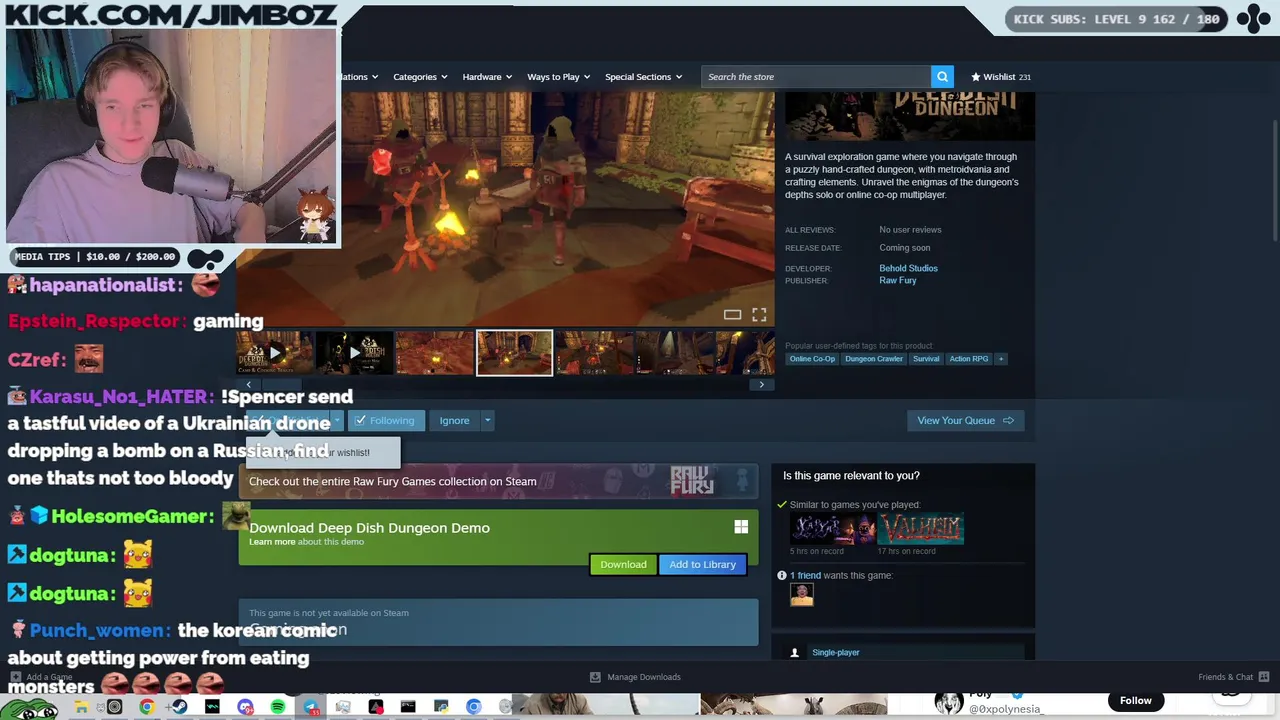This screenshot has width=1280, height=720.
Task: Open the Python icon on the taskbar
Action: click(x=441, y=707)
